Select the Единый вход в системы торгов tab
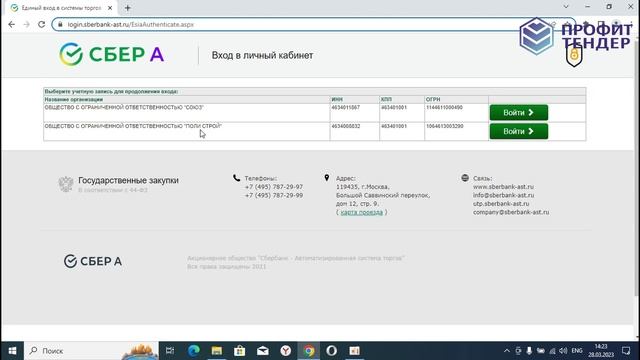 61,8
